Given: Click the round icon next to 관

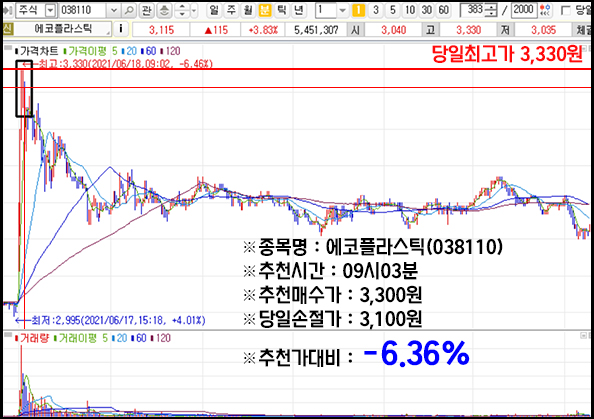Looking at the screenshot, I should pos(164,10).
